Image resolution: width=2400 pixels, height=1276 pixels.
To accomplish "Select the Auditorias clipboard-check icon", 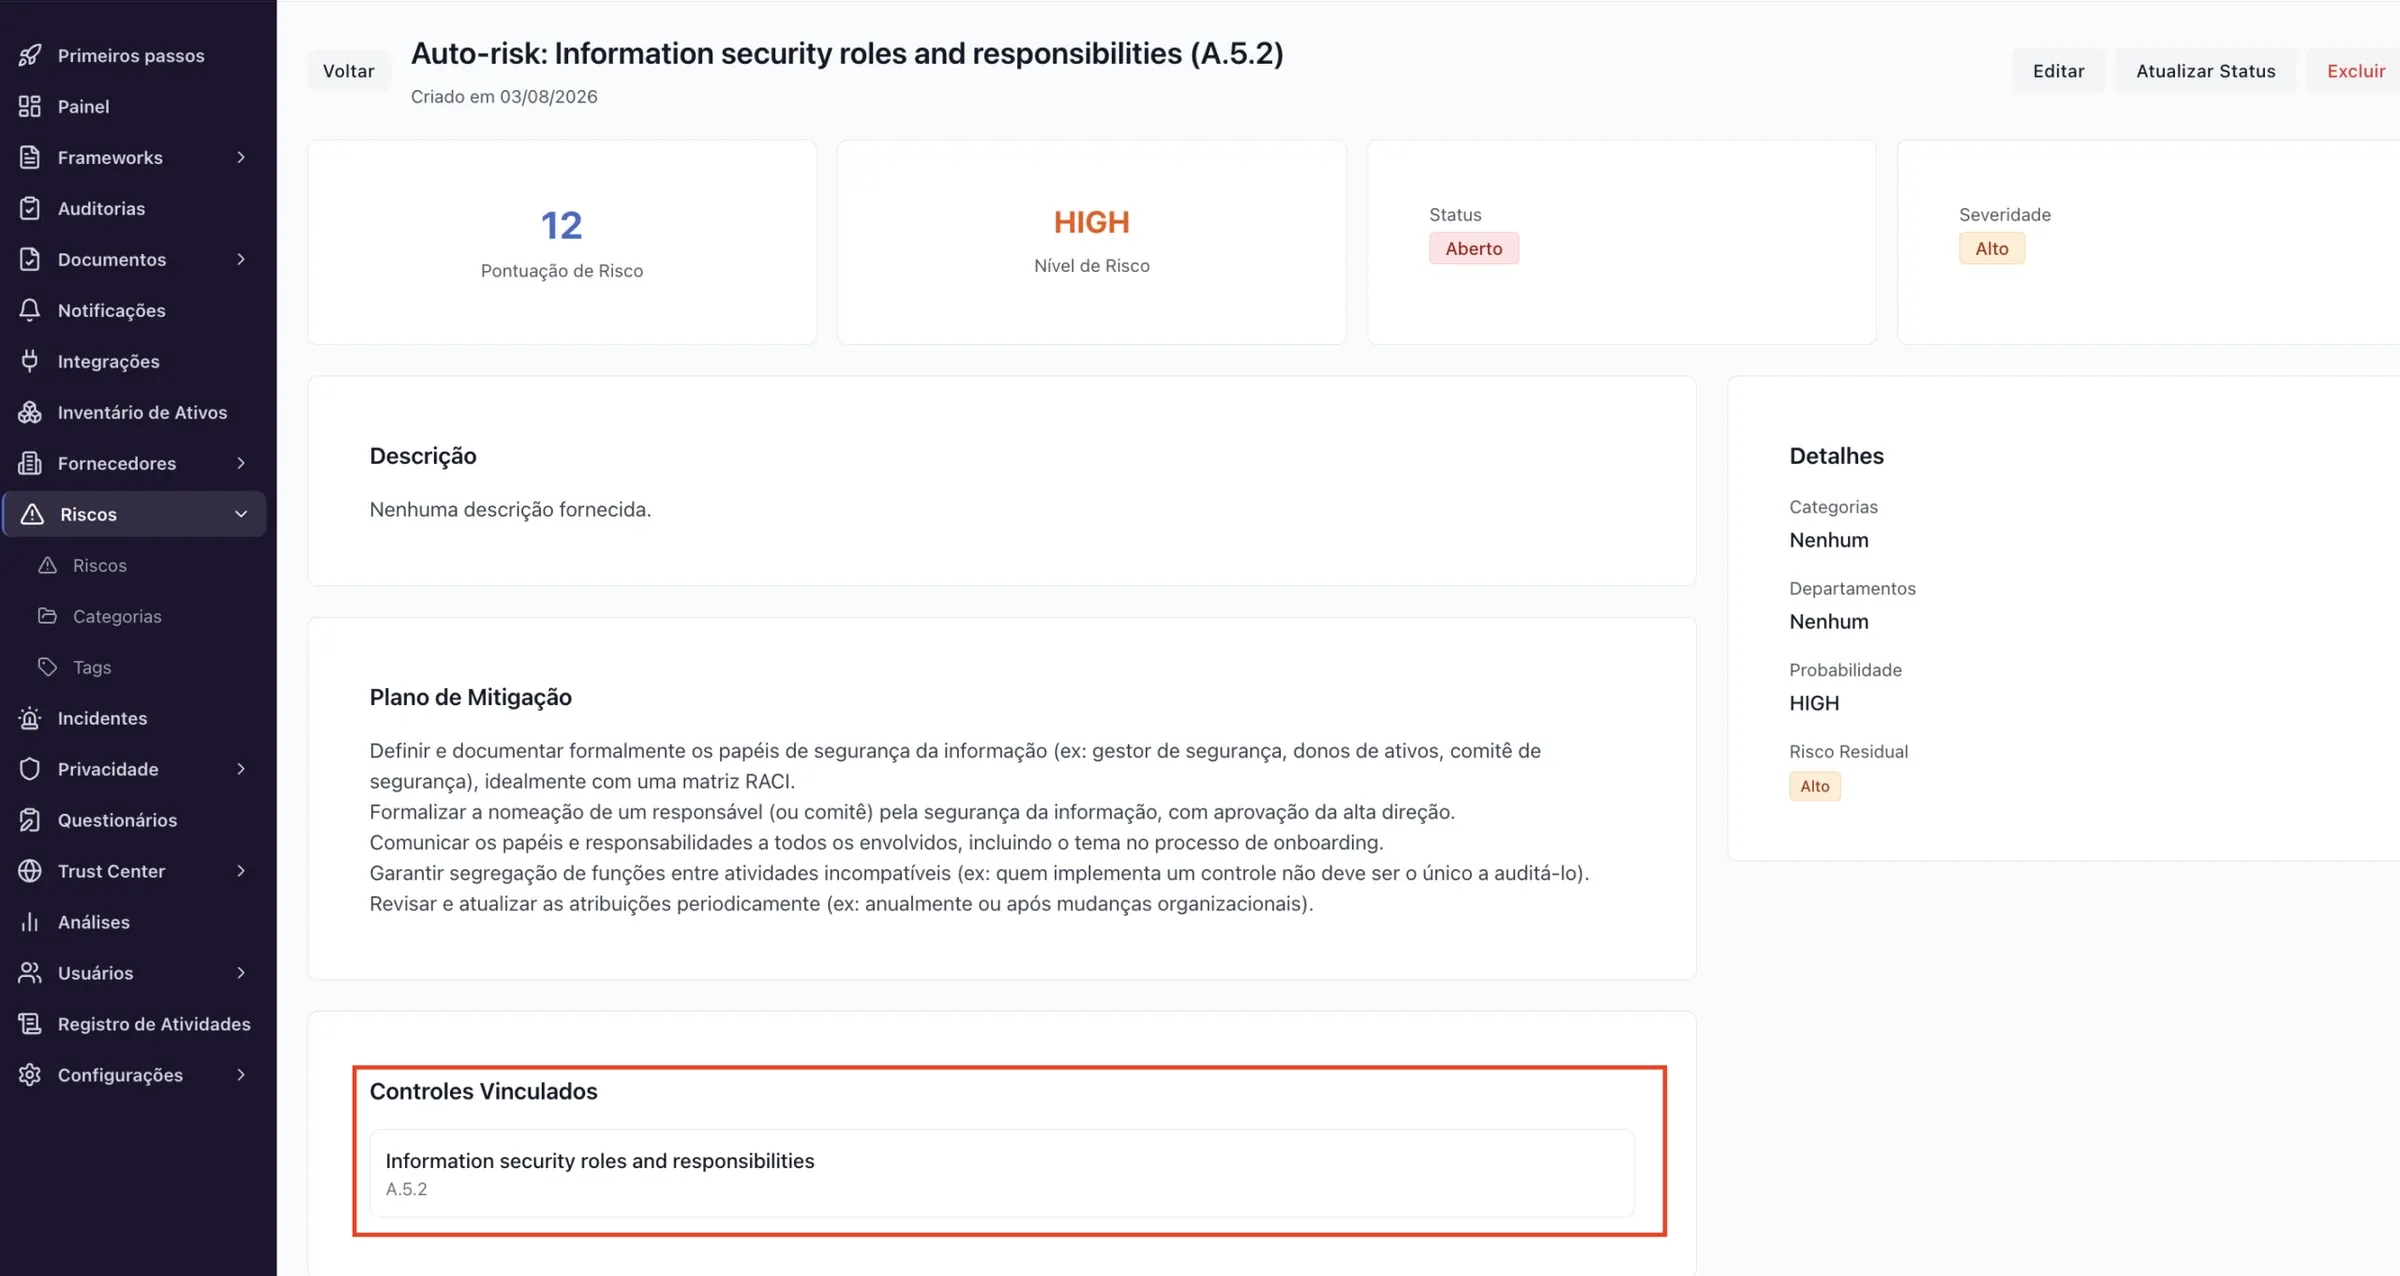I will click(x=30, y=208).
